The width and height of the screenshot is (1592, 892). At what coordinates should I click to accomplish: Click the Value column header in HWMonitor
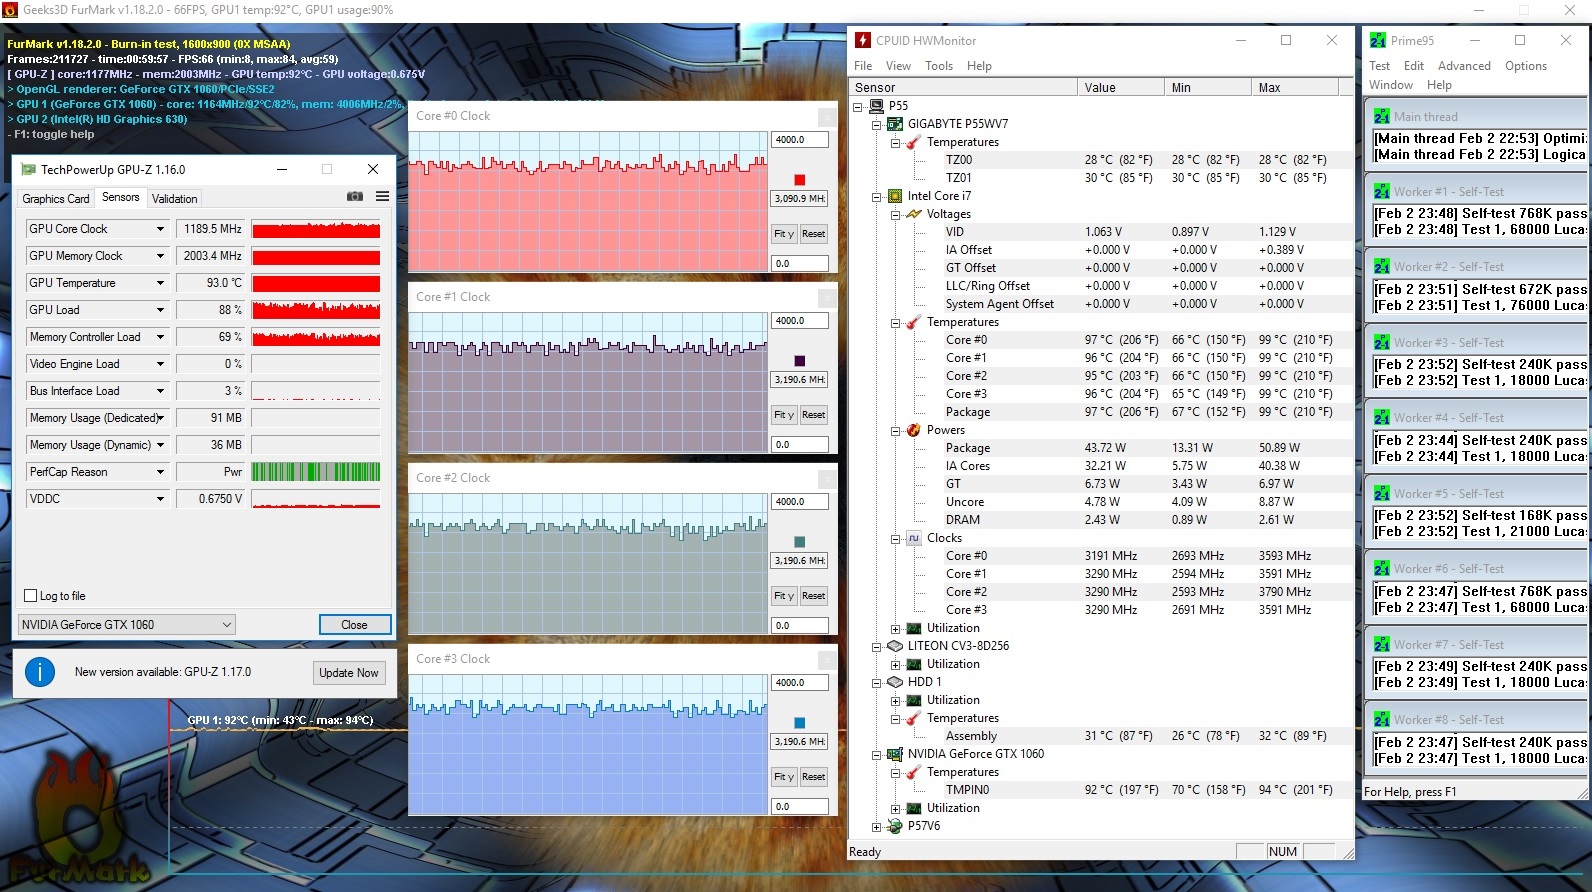pos(1121,88)
